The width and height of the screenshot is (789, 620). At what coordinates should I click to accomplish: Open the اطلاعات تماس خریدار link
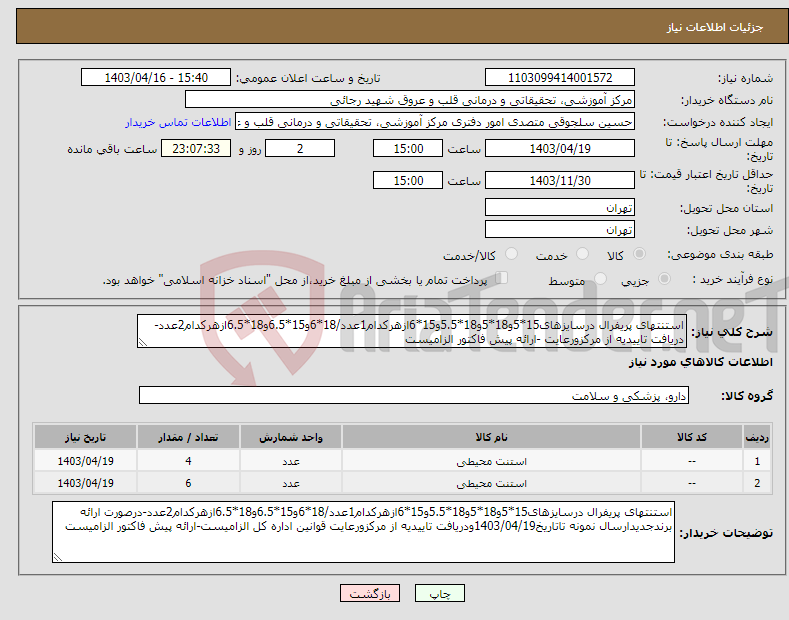[x=178, y=122]
